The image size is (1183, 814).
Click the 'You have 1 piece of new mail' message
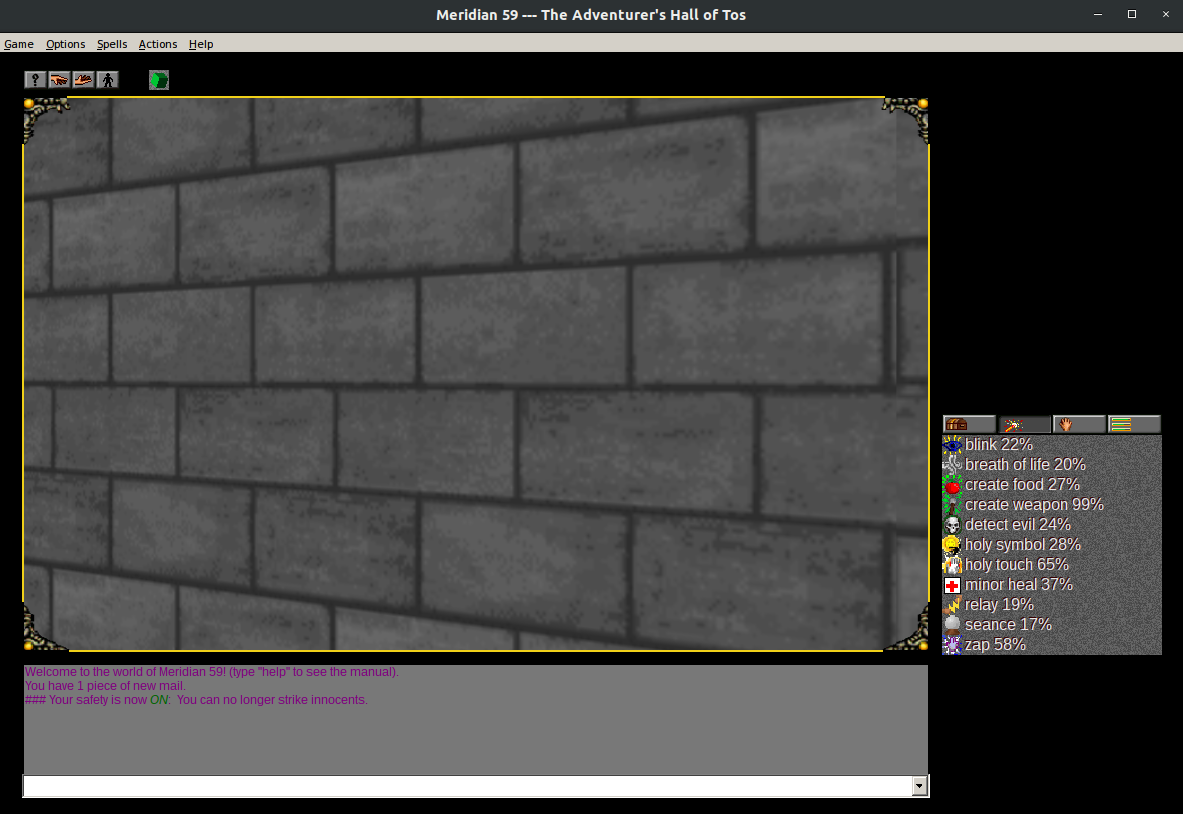point(105,686)
